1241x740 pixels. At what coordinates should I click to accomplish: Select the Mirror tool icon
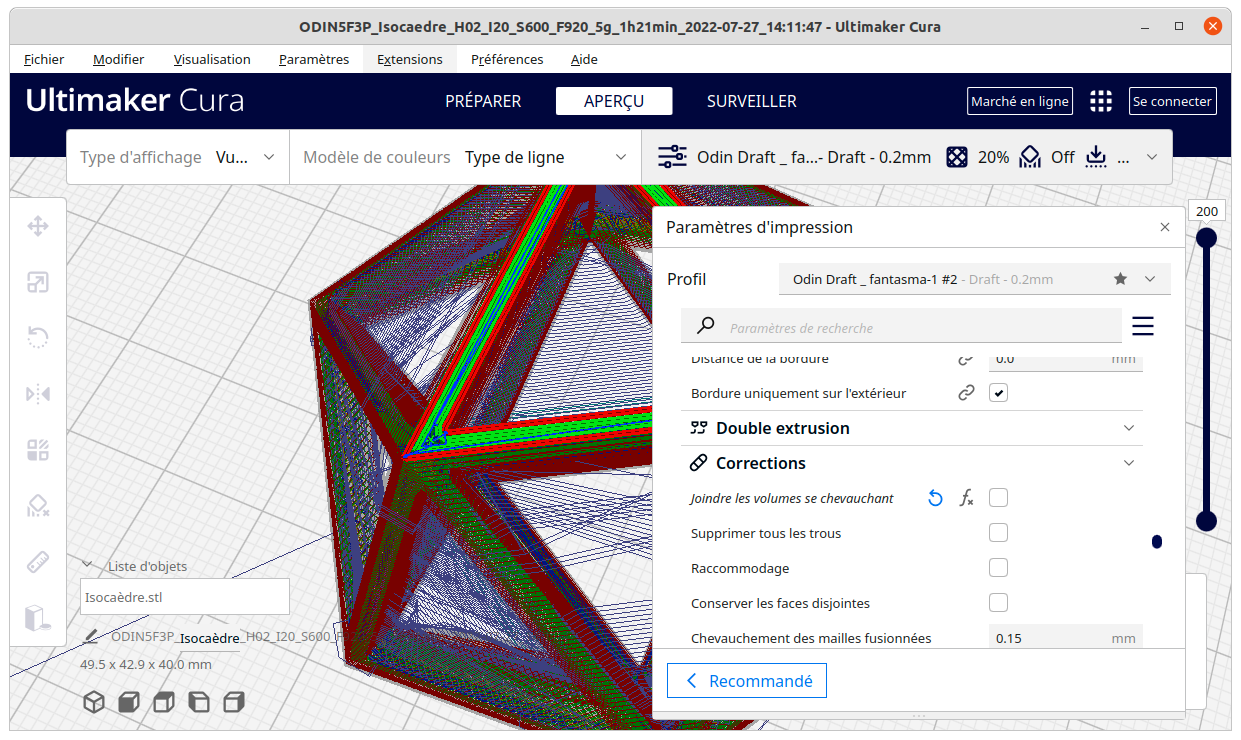click(x=38, y=394)
